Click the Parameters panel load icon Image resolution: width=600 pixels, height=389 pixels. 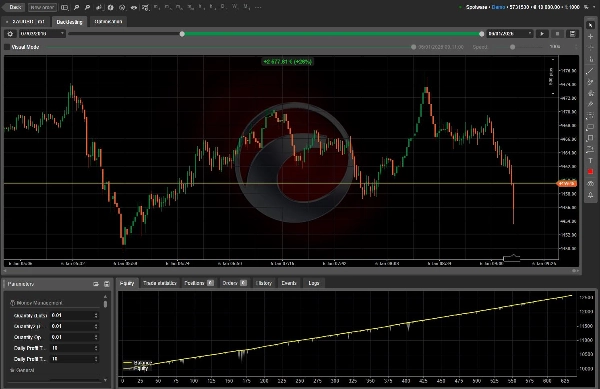click(96, 284)
